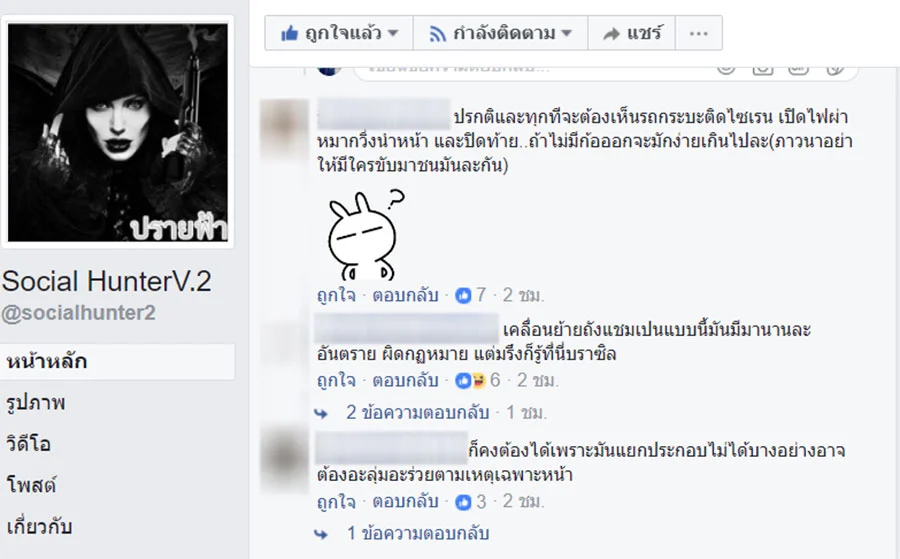Image resolution: width=900 pixels, height=559 pixels.
Task: Click the like reaction icon next to 7
Action: click(x=463, y=296)
